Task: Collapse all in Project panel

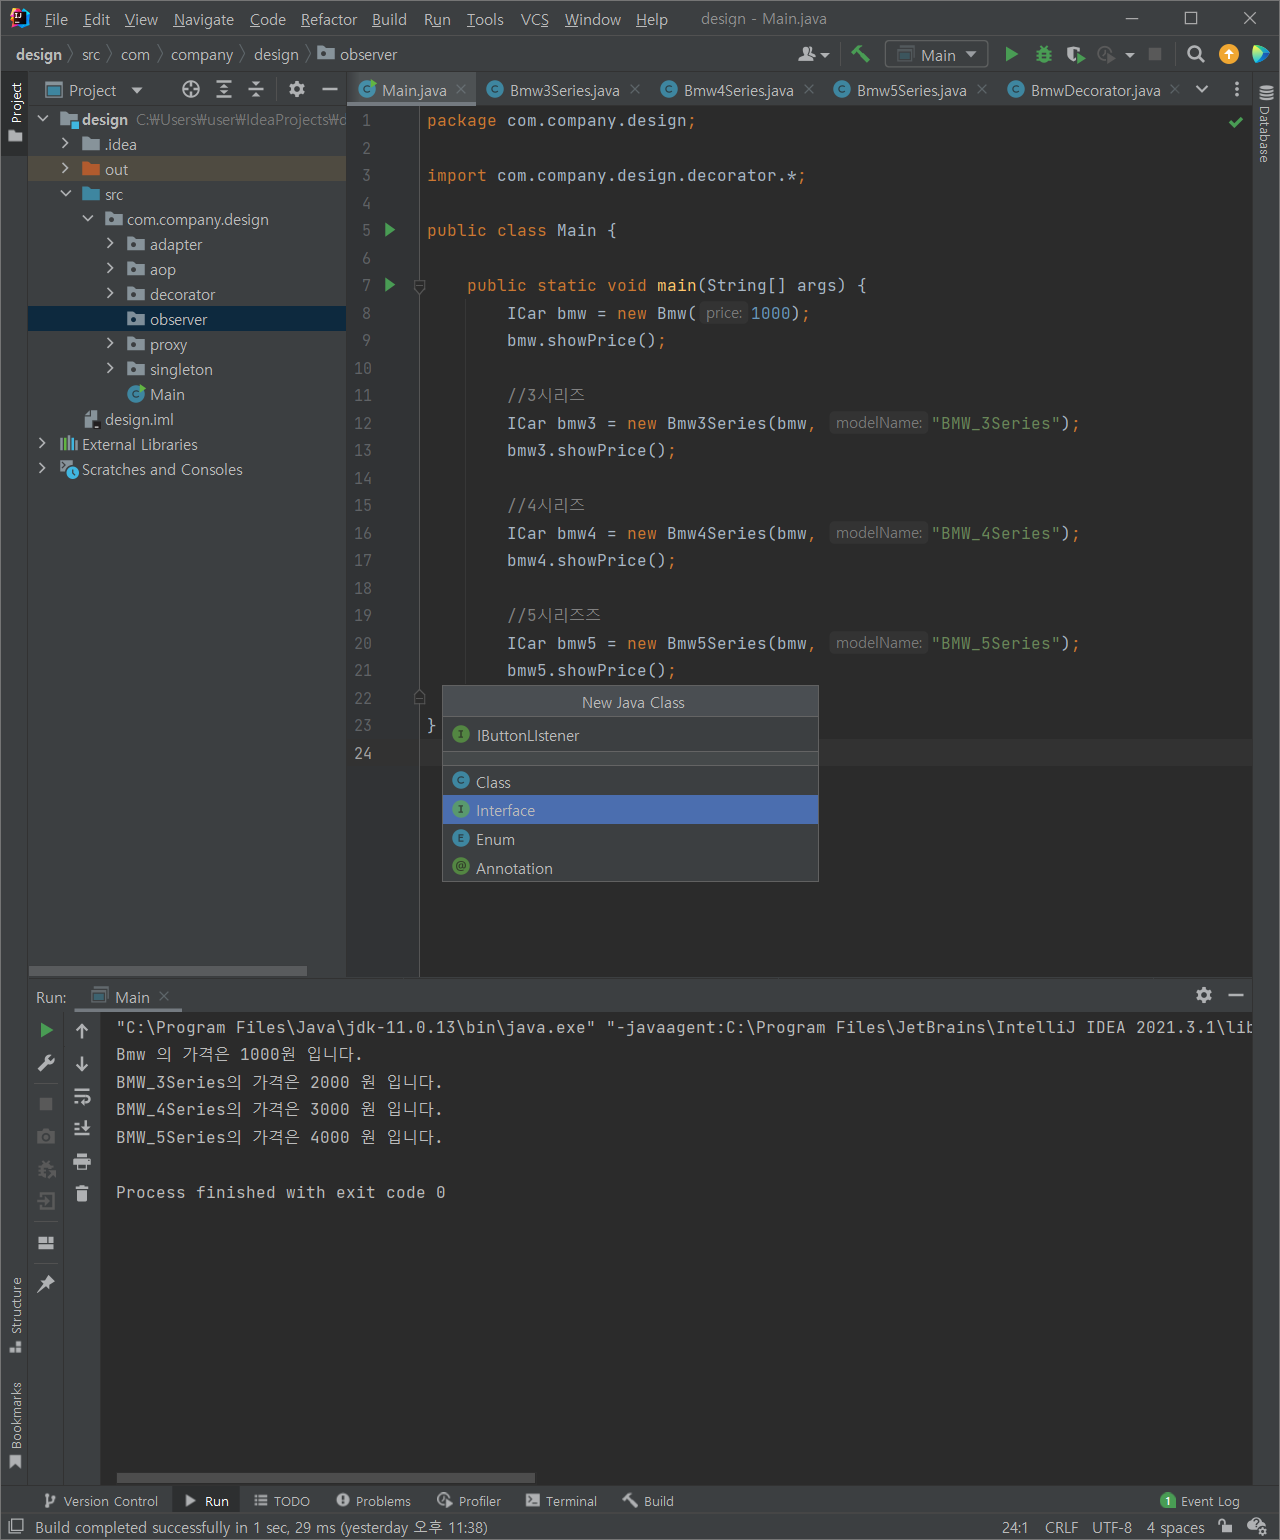Action: (256, 90)
